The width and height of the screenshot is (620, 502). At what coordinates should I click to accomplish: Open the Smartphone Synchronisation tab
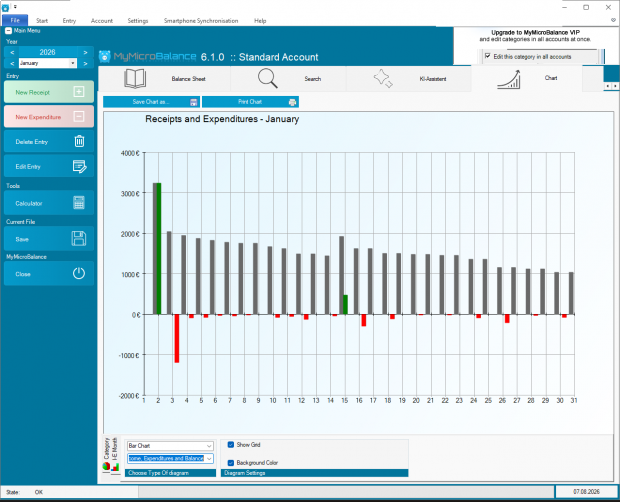click(201, 21)
